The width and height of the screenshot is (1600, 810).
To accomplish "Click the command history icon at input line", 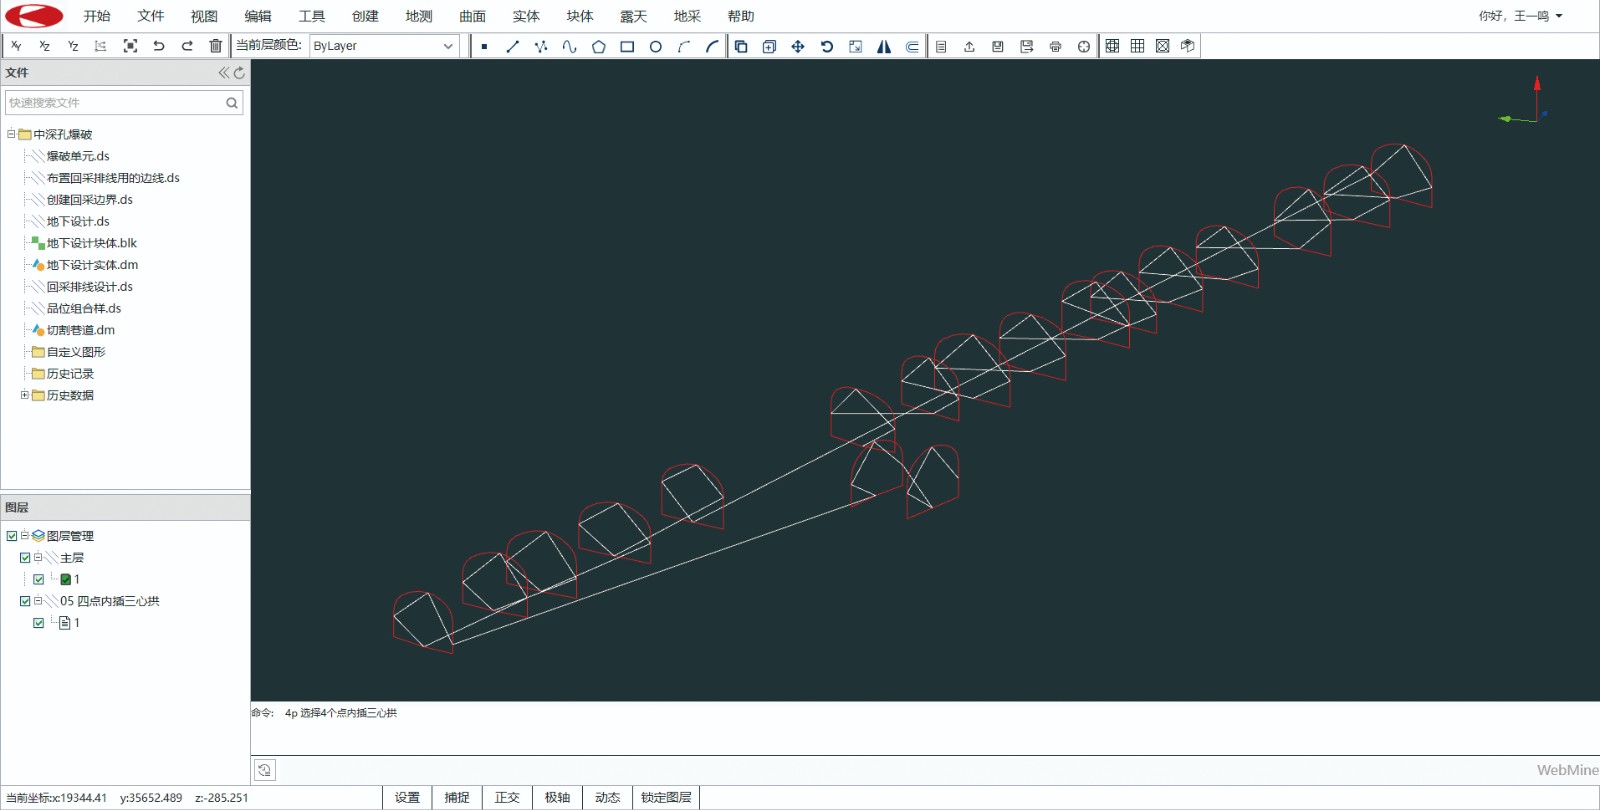I will click(264, 770).
